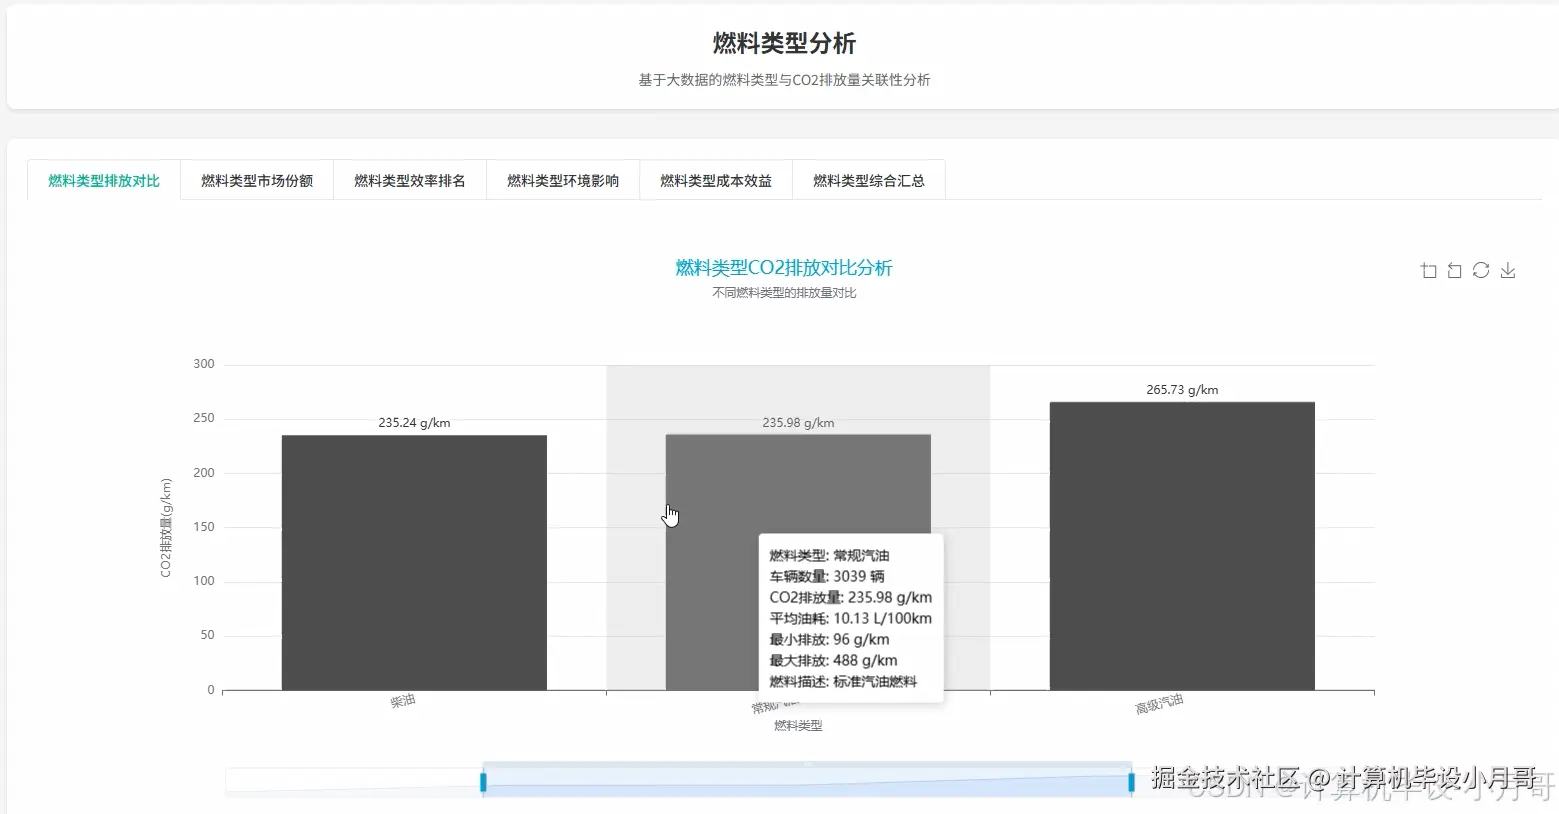This screenshot has height=814, width=1559.
Task: Click the chart title 燃料类型CO2排放对比分析
Action: point(783,268)
